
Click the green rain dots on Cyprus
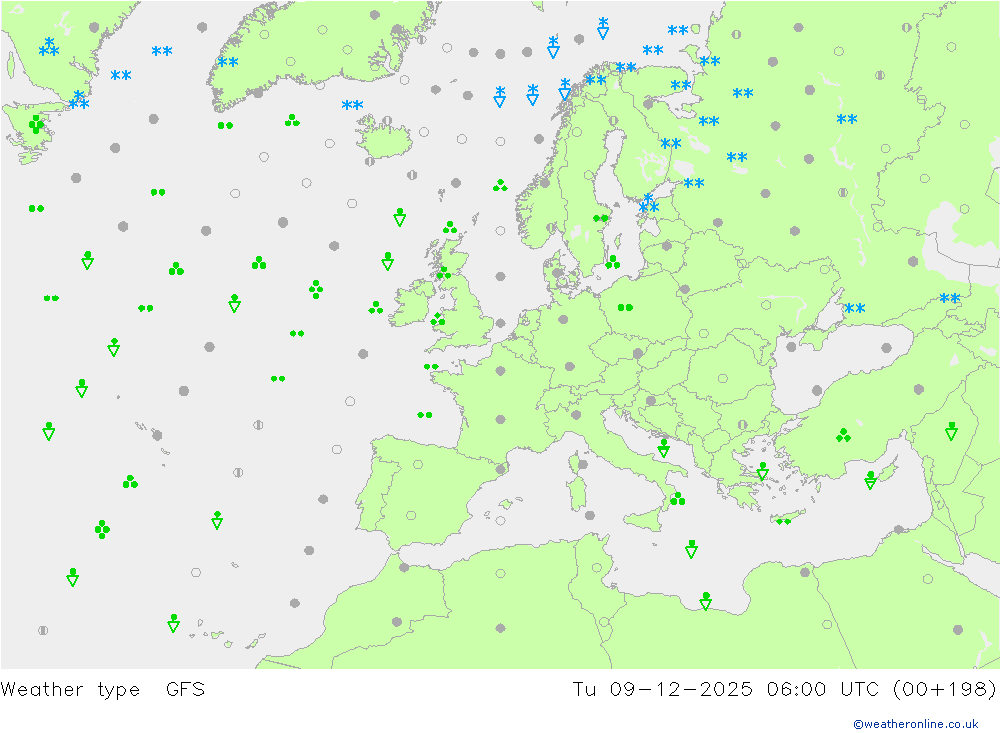(783, 522)
